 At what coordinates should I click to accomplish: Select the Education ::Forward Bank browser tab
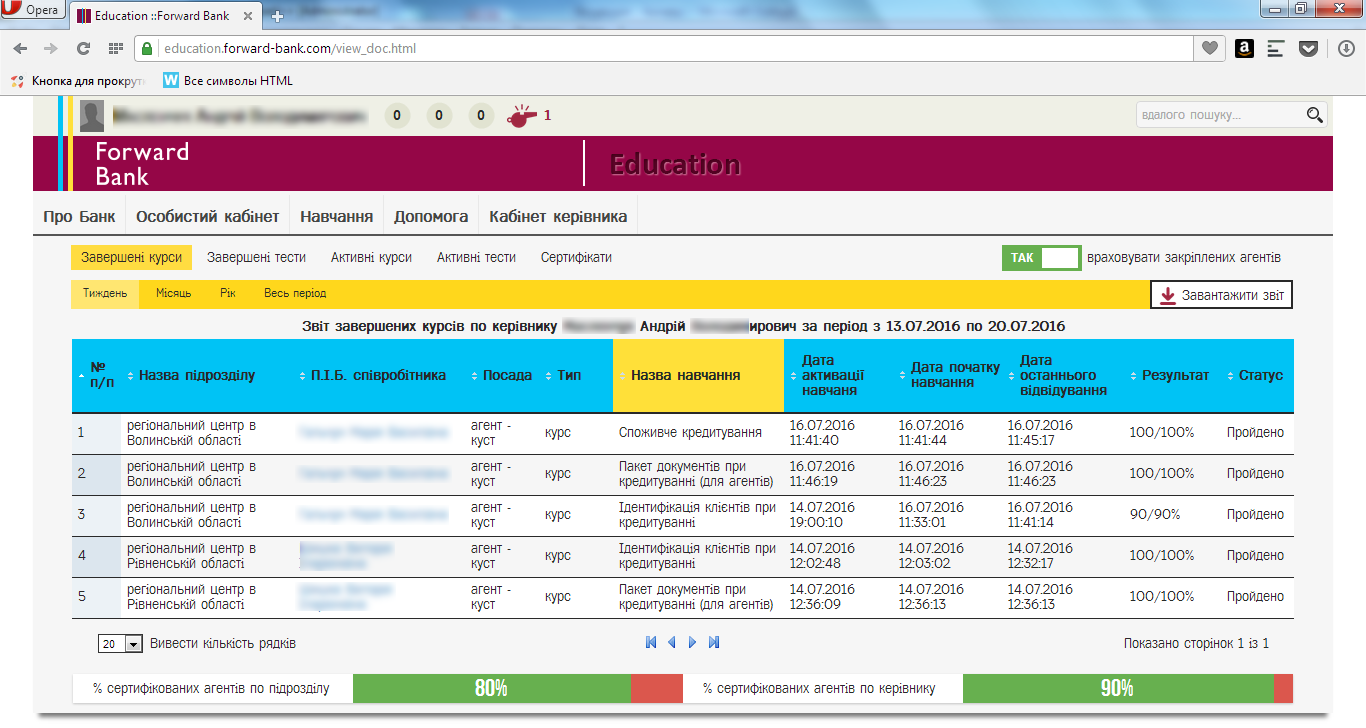(164, 16)
